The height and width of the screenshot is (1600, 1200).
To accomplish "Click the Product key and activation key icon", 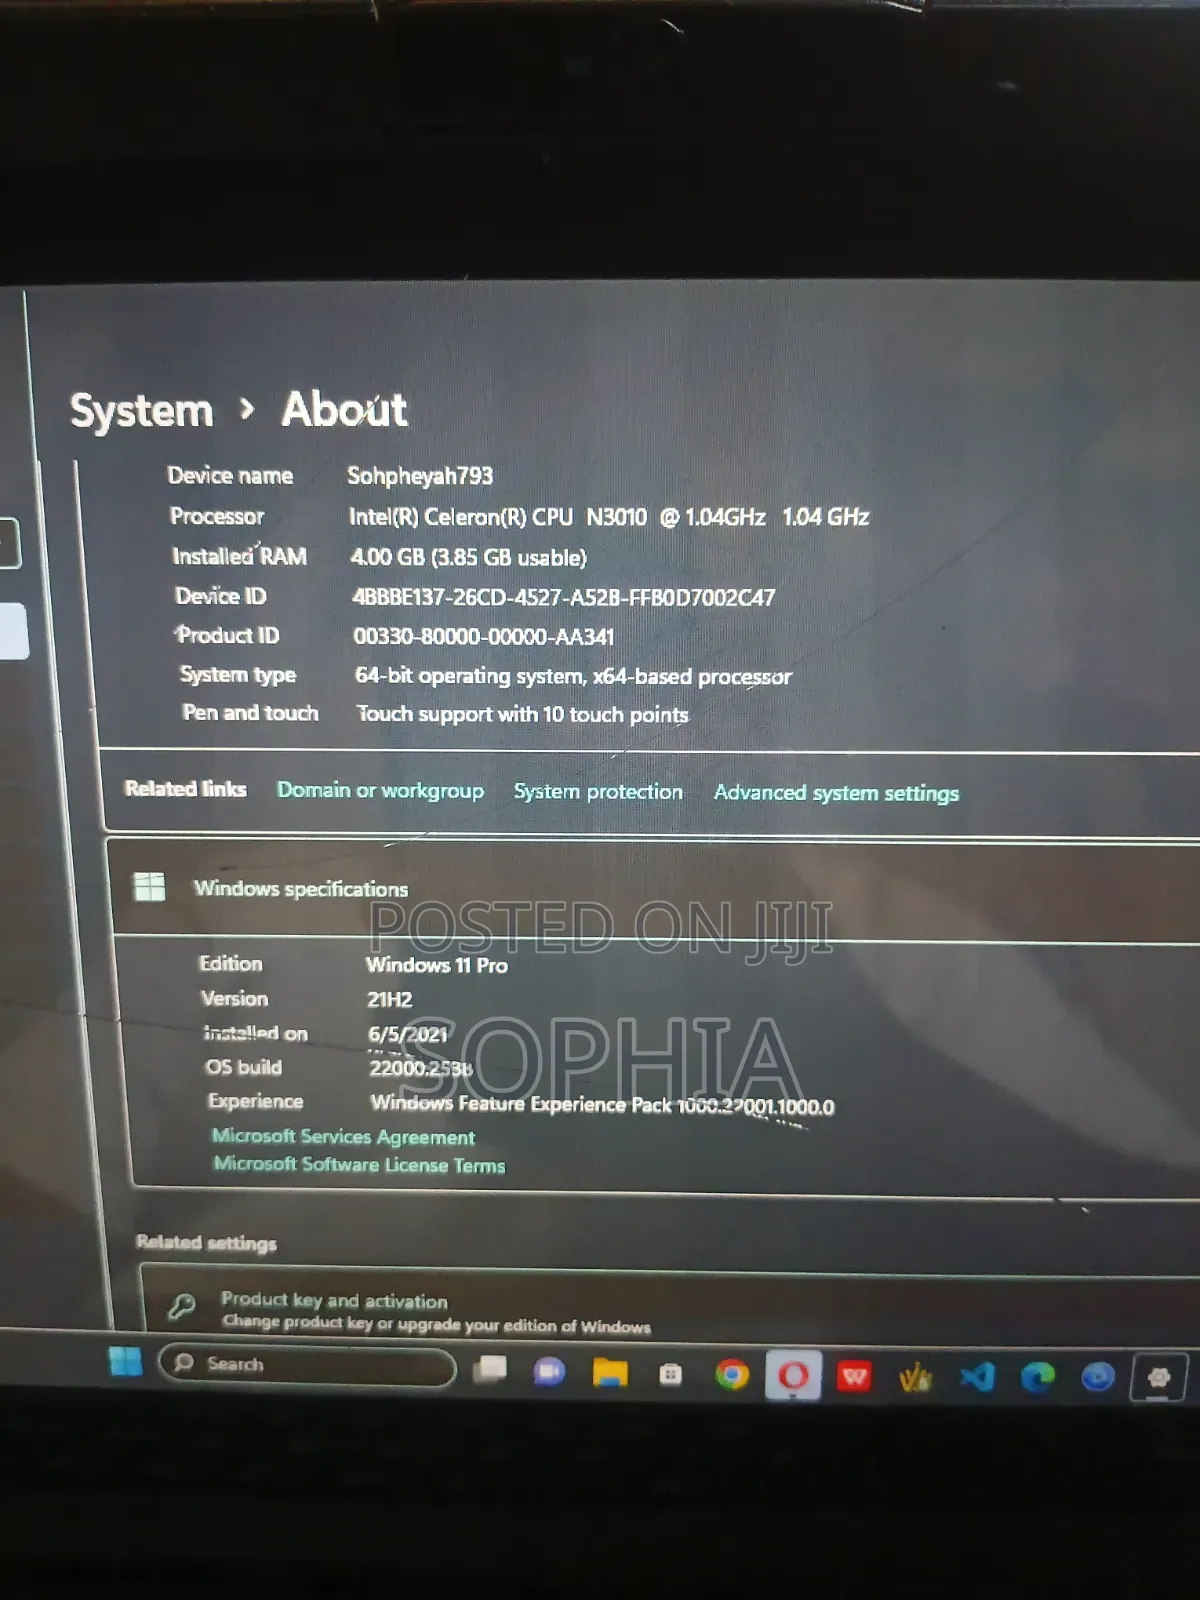I will (x=182, y=1305).
